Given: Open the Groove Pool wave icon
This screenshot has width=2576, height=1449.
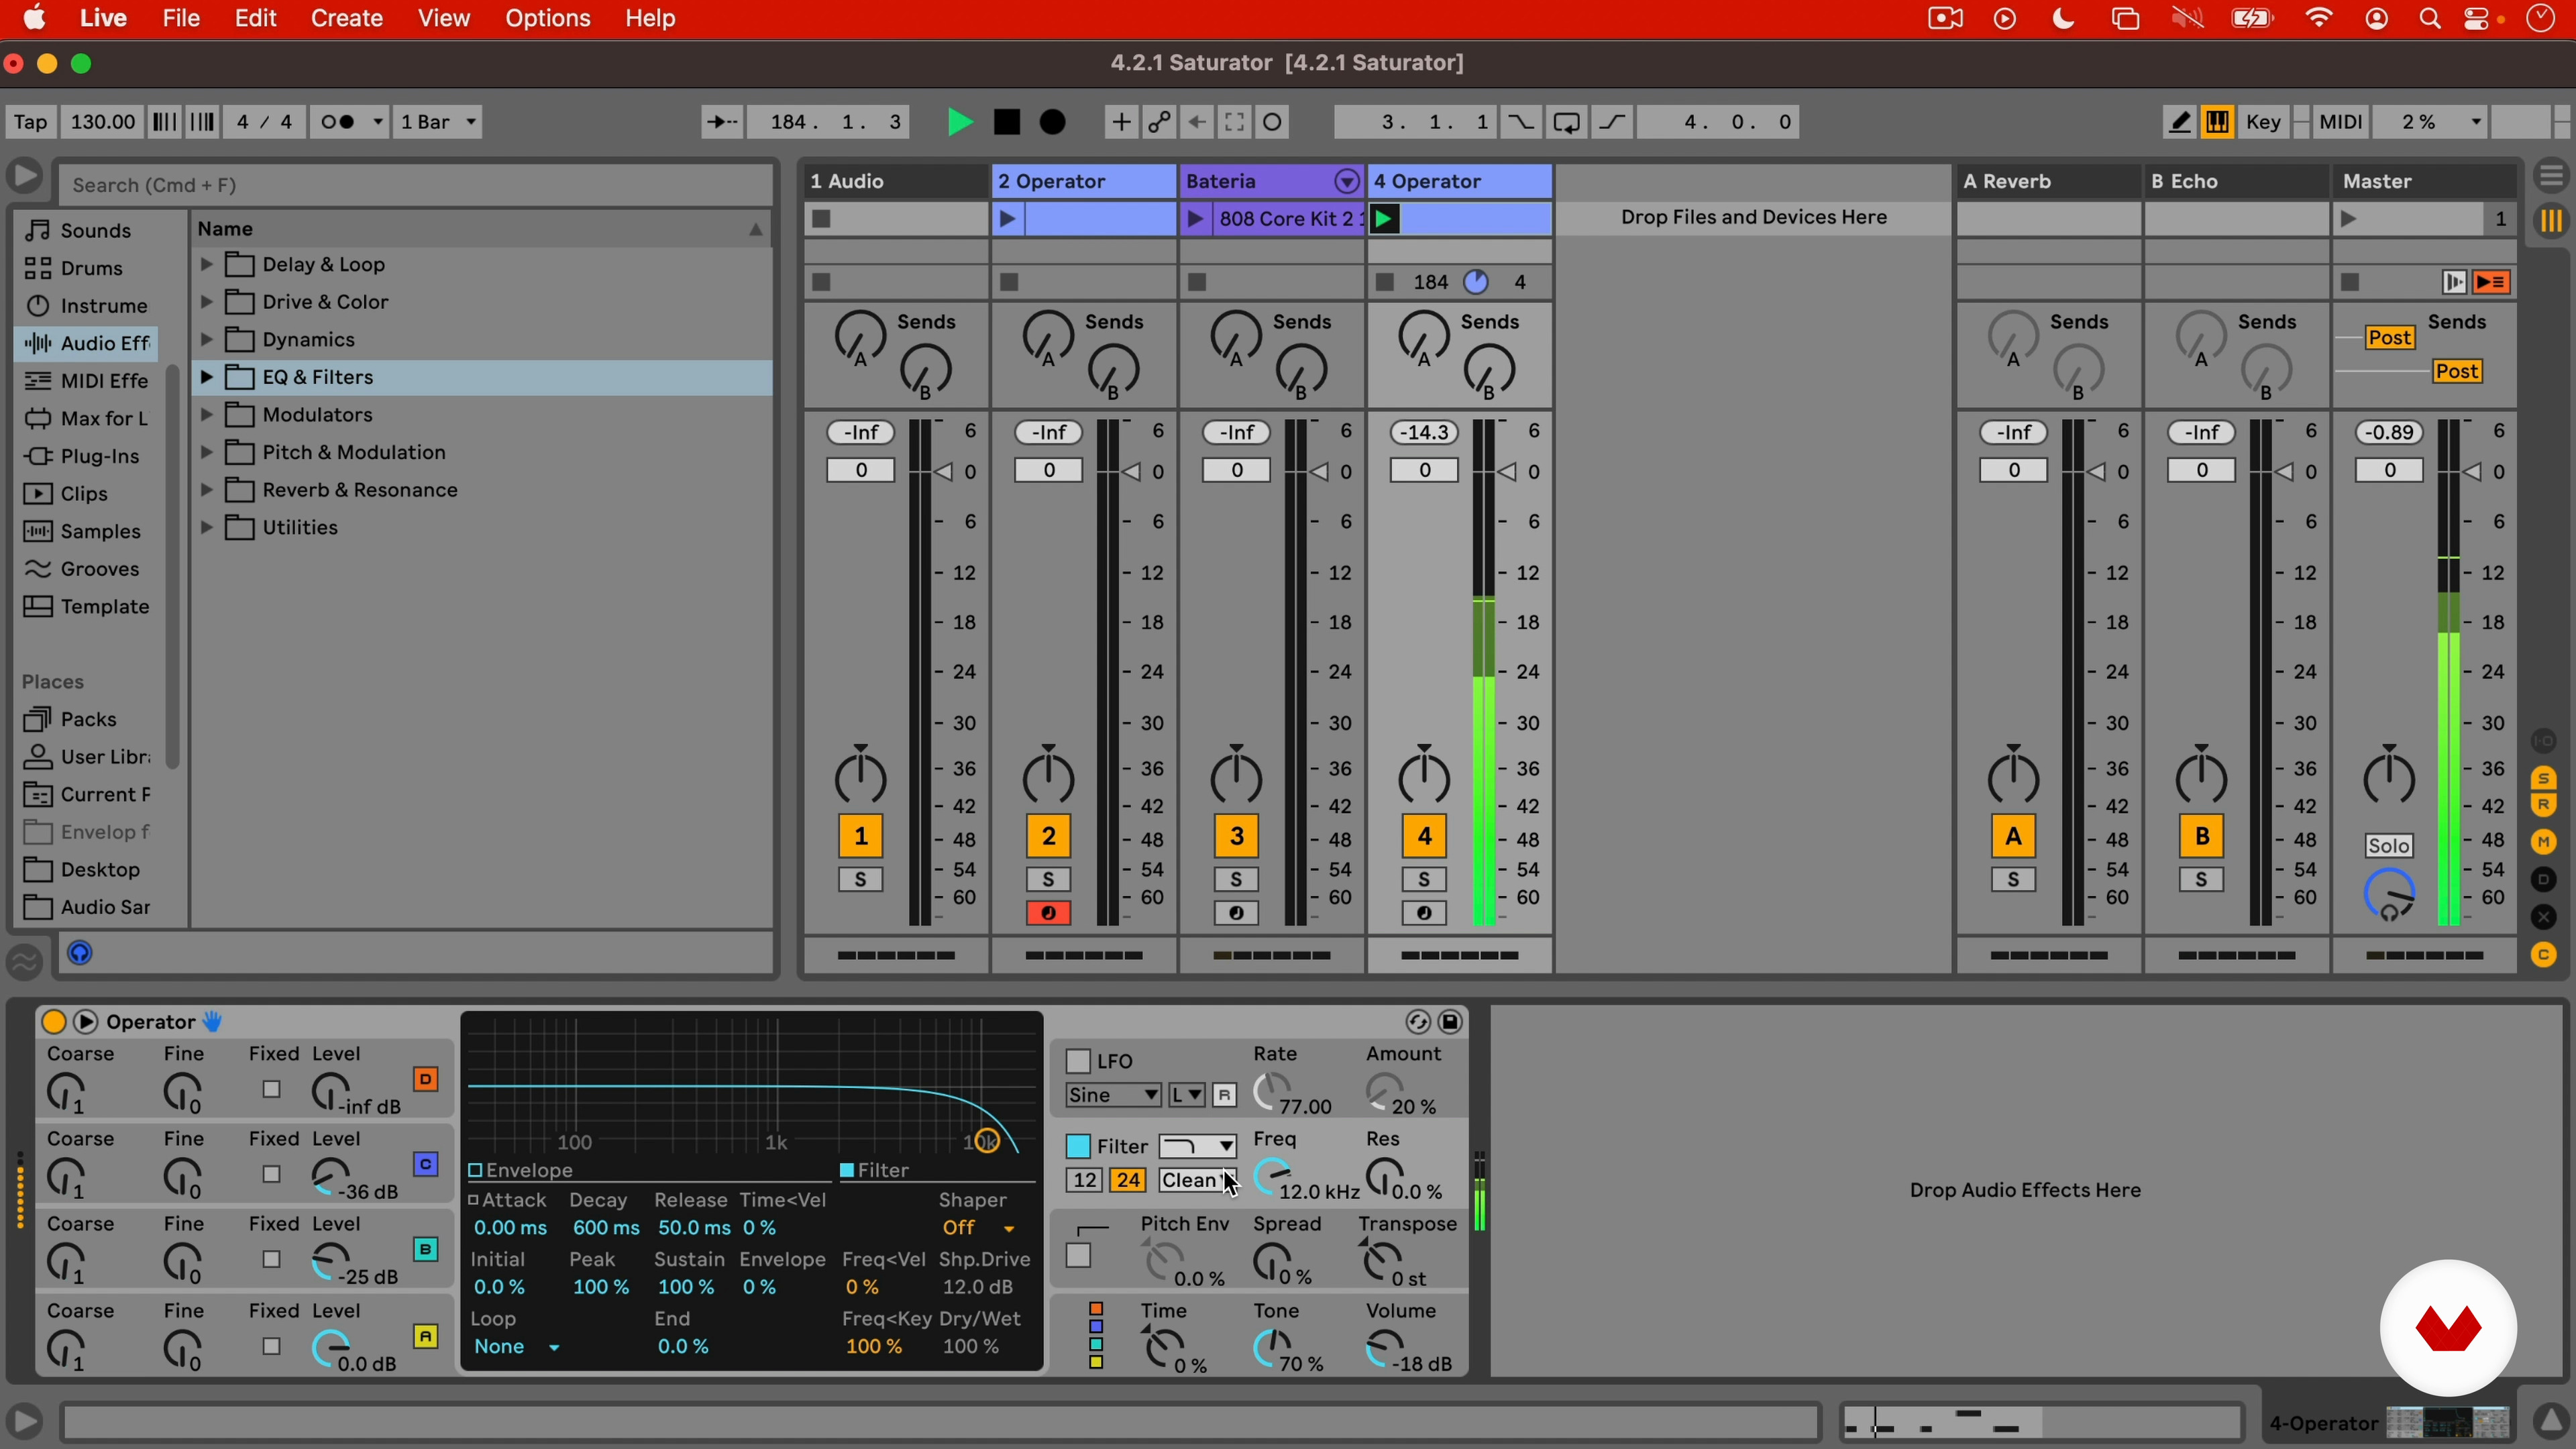Looking at the screenshot, I should [25, 962].
